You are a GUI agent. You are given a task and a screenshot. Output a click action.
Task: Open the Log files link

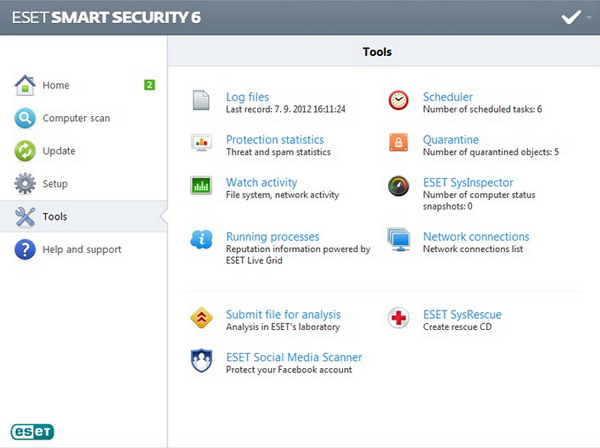247,97
